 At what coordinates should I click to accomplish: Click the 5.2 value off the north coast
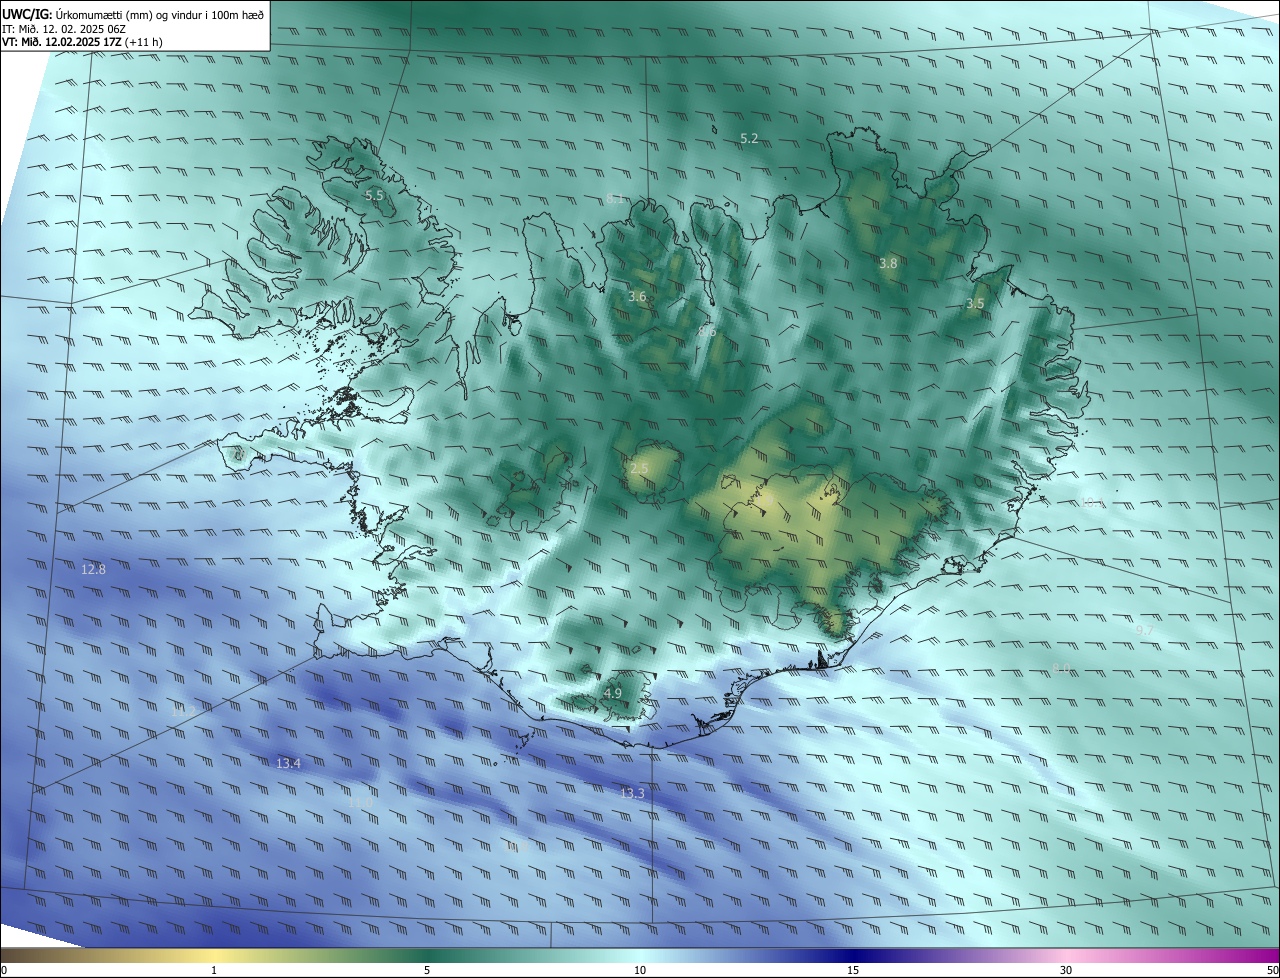[x=749, y=139]
